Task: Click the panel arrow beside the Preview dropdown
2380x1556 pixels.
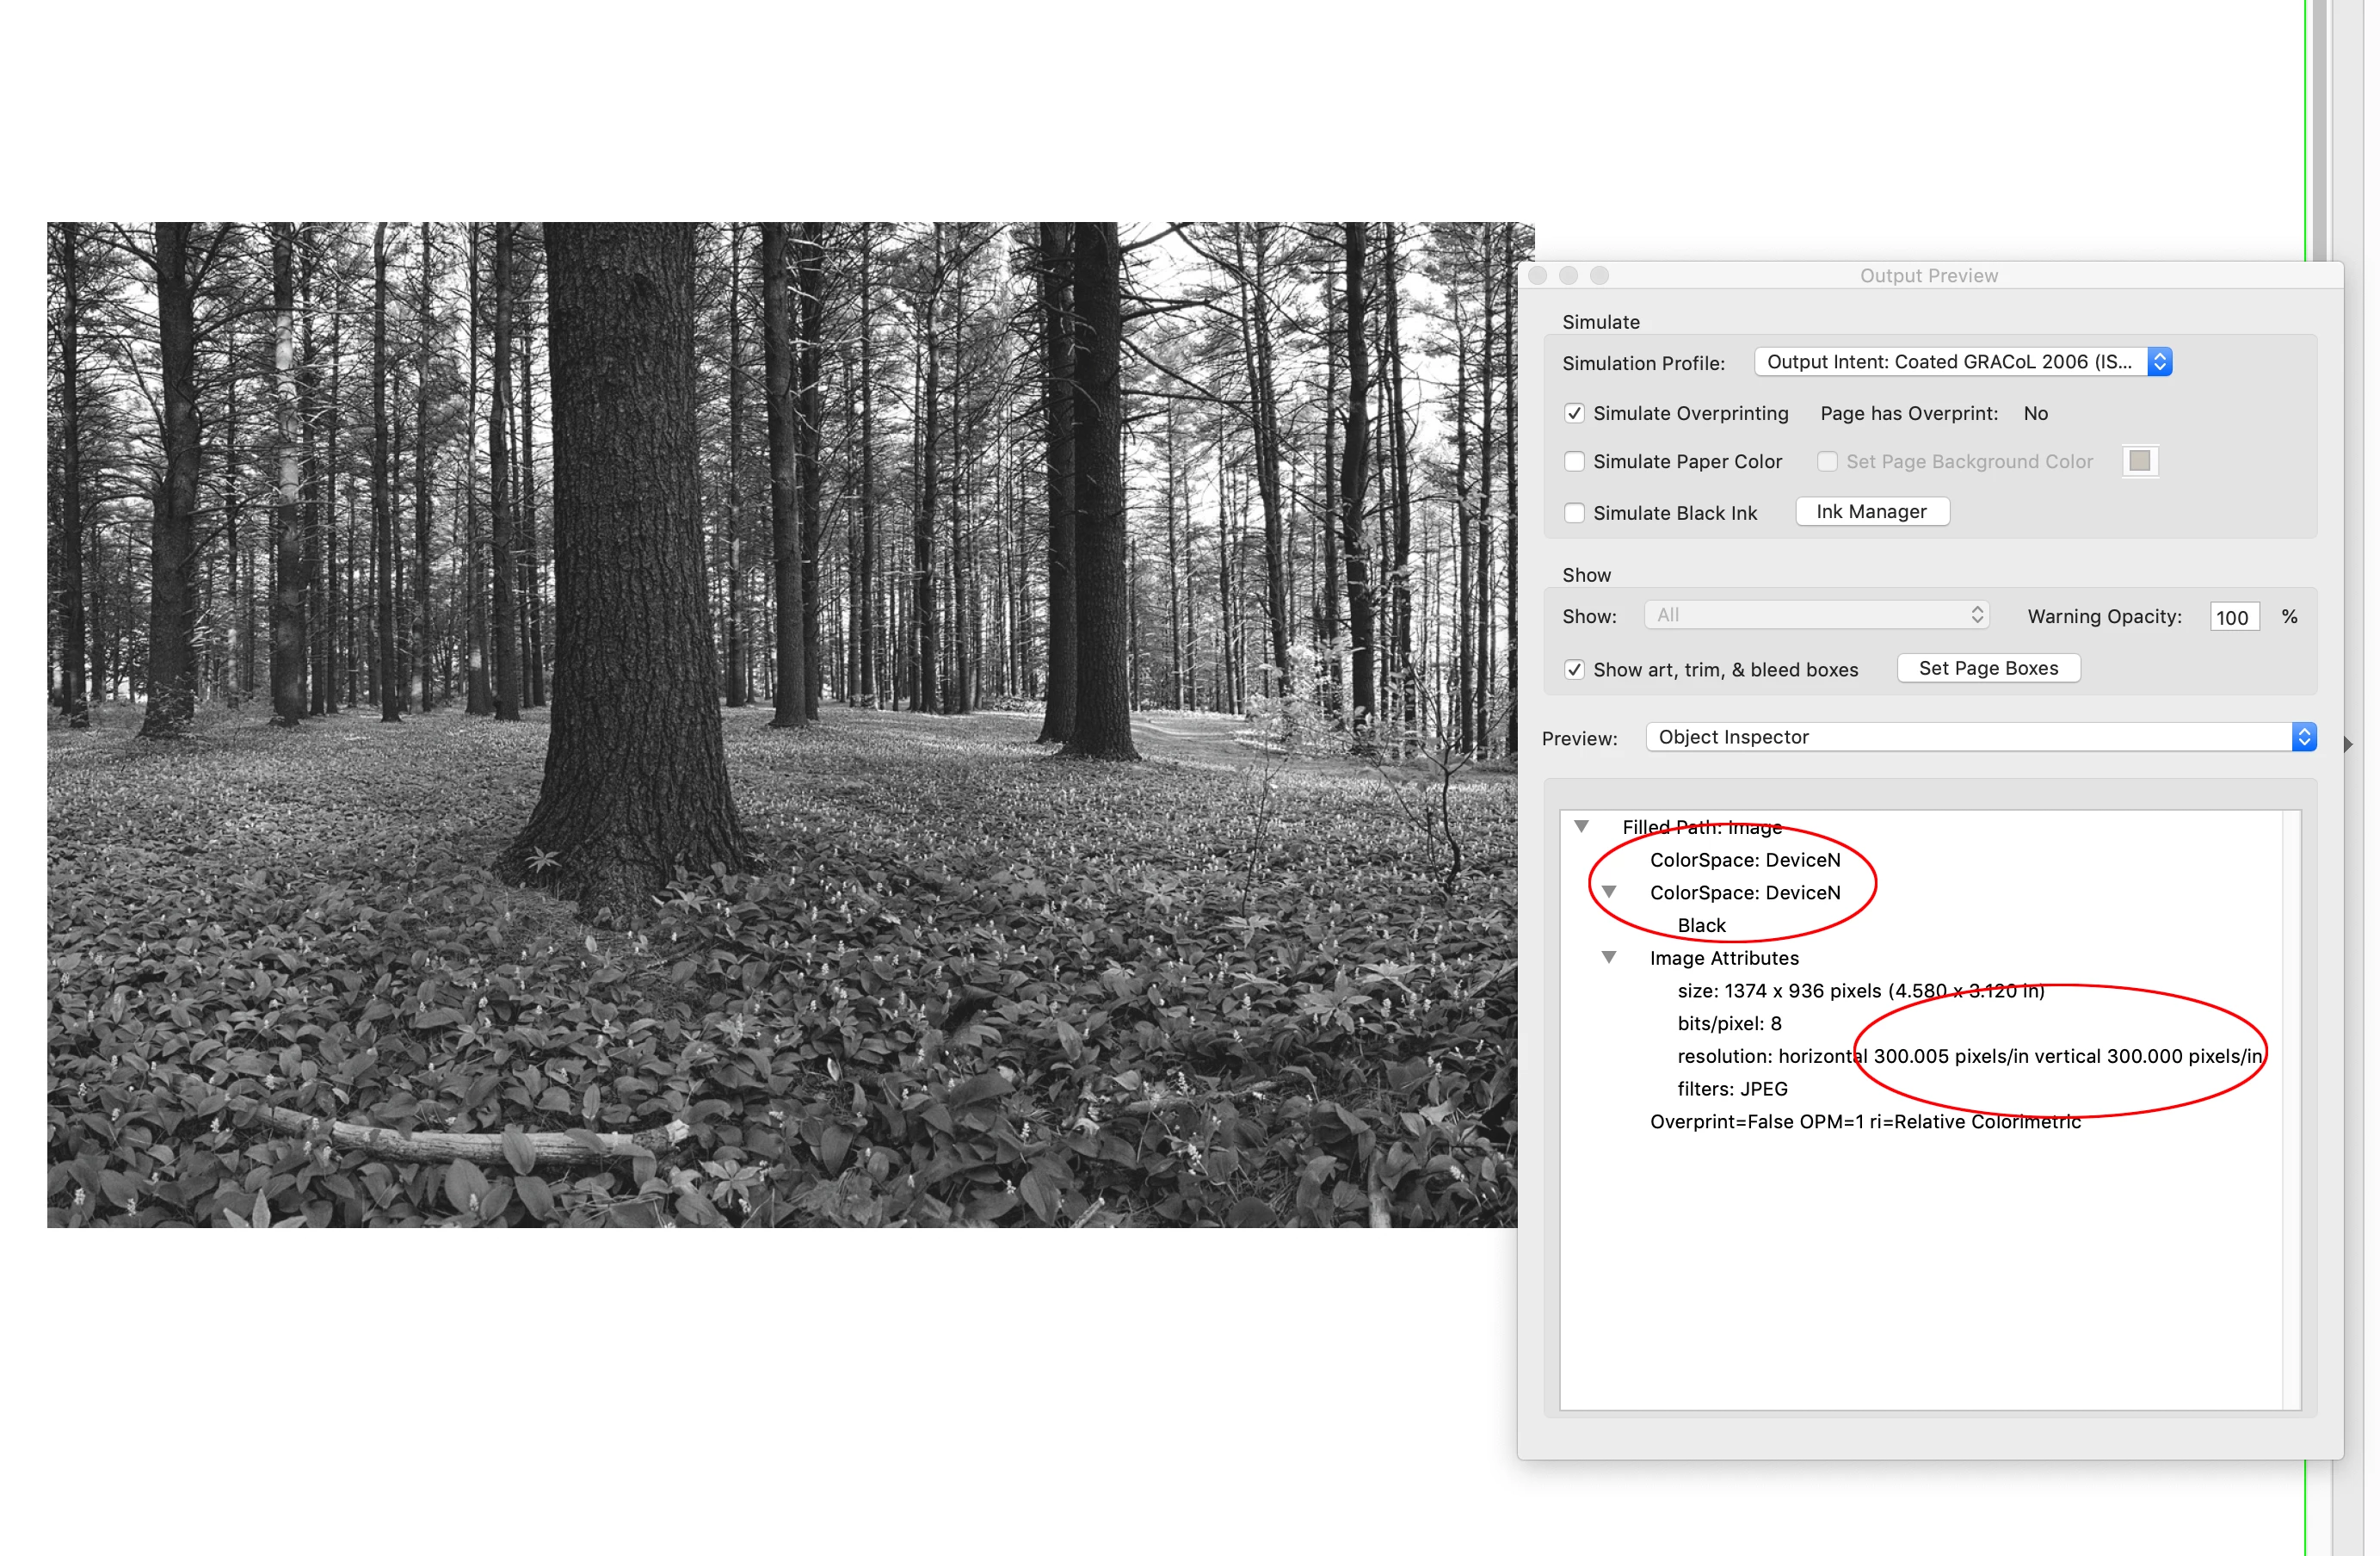Action: [2348, 744]
